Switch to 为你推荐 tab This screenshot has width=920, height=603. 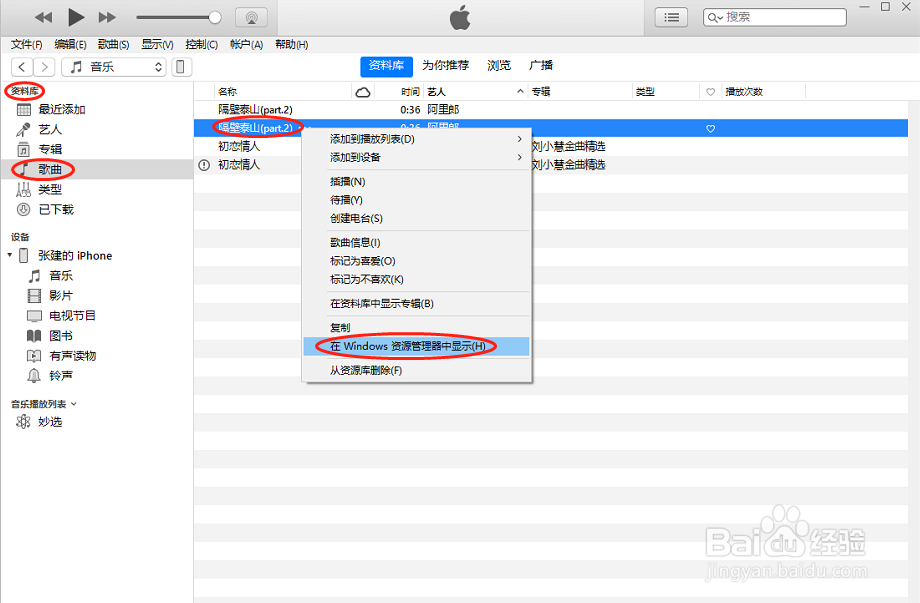click(x=445, y=66)
